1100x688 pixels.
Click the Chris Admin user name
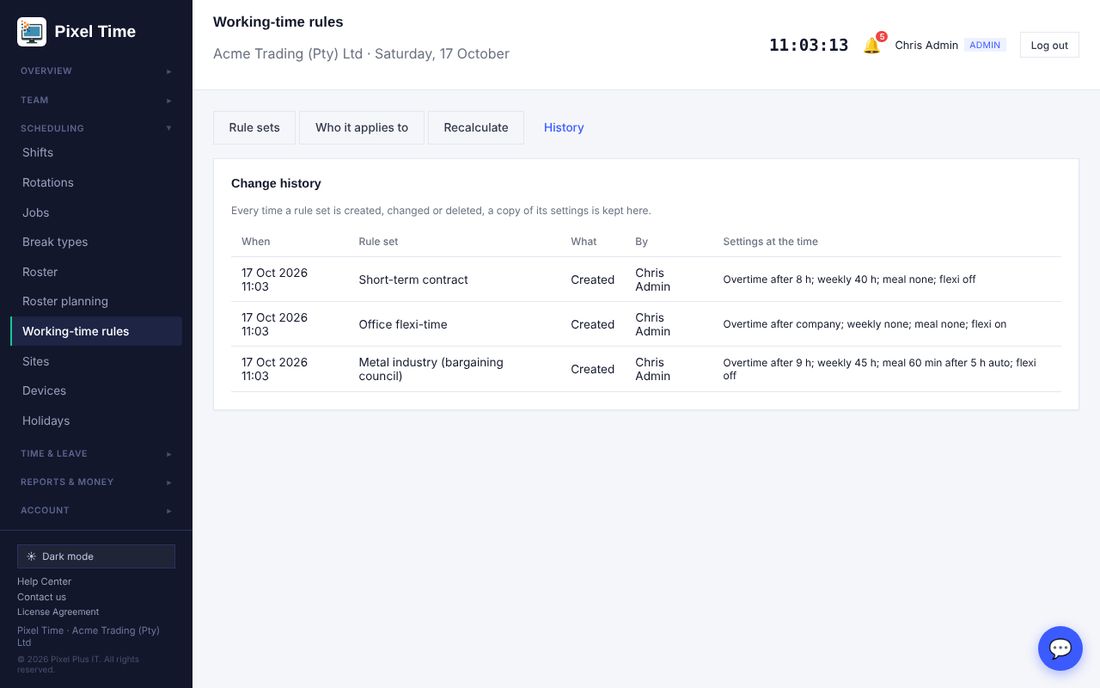point(926,46)
